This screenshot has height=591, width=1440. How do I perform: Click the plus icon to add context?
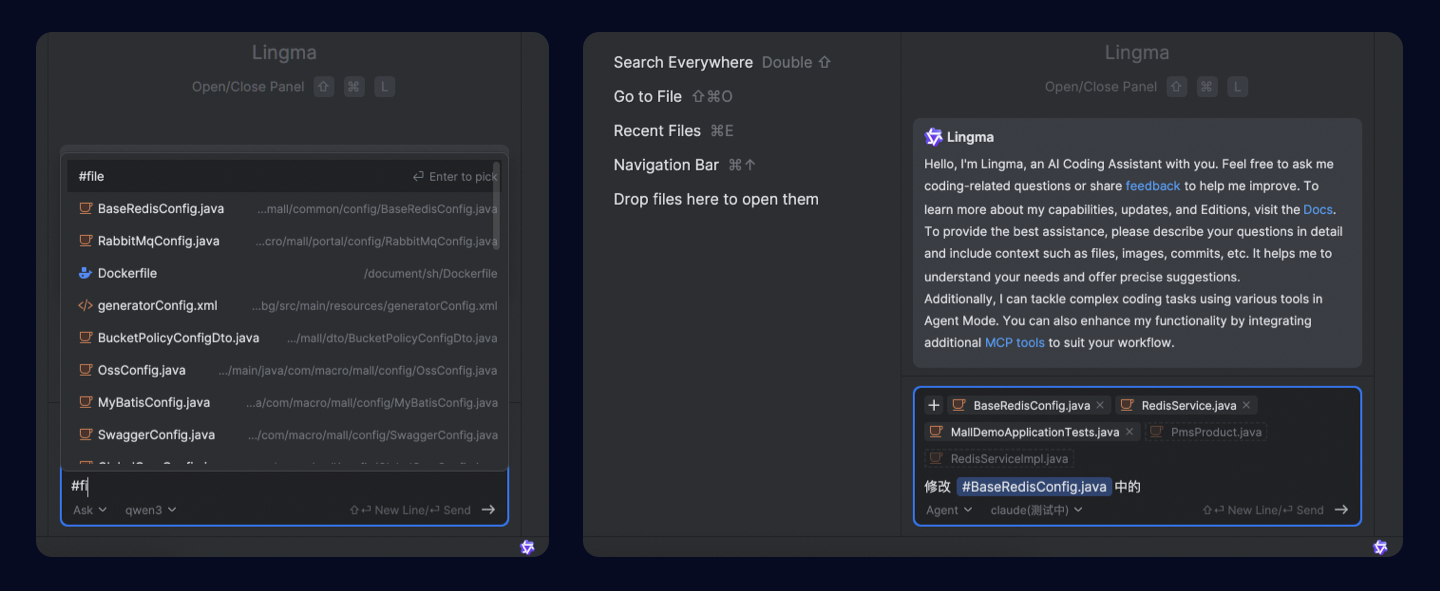[x=933, y=405]
